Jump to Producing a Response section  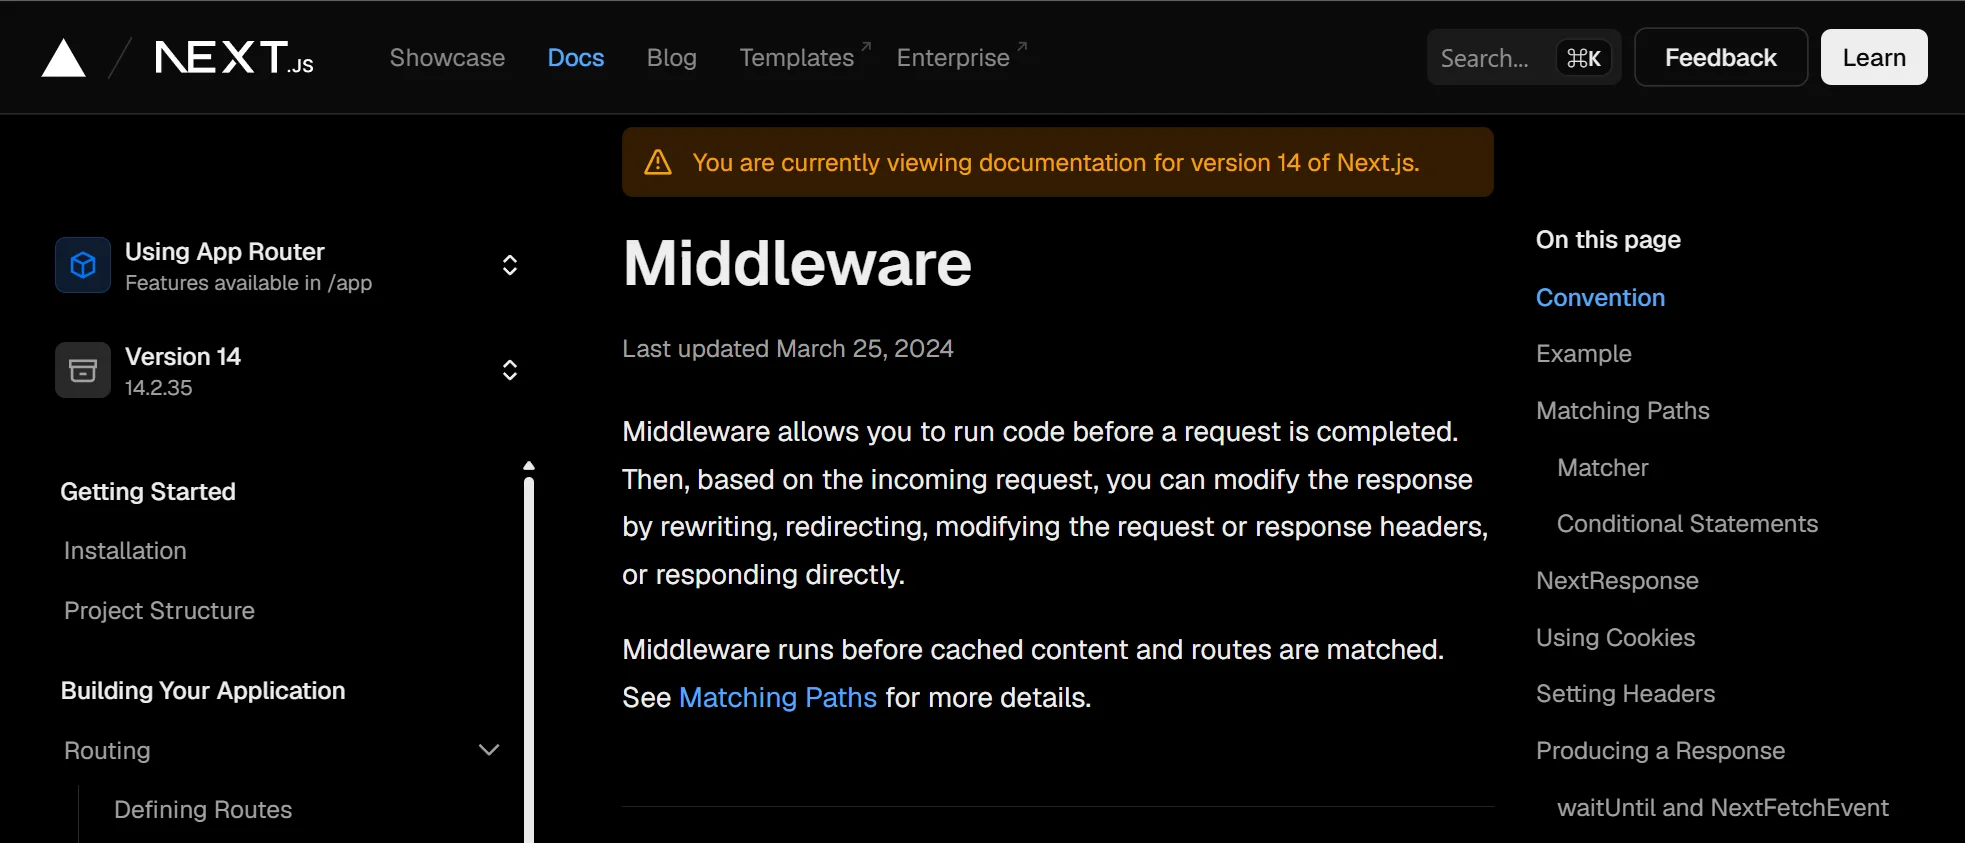pos(1660,751)
